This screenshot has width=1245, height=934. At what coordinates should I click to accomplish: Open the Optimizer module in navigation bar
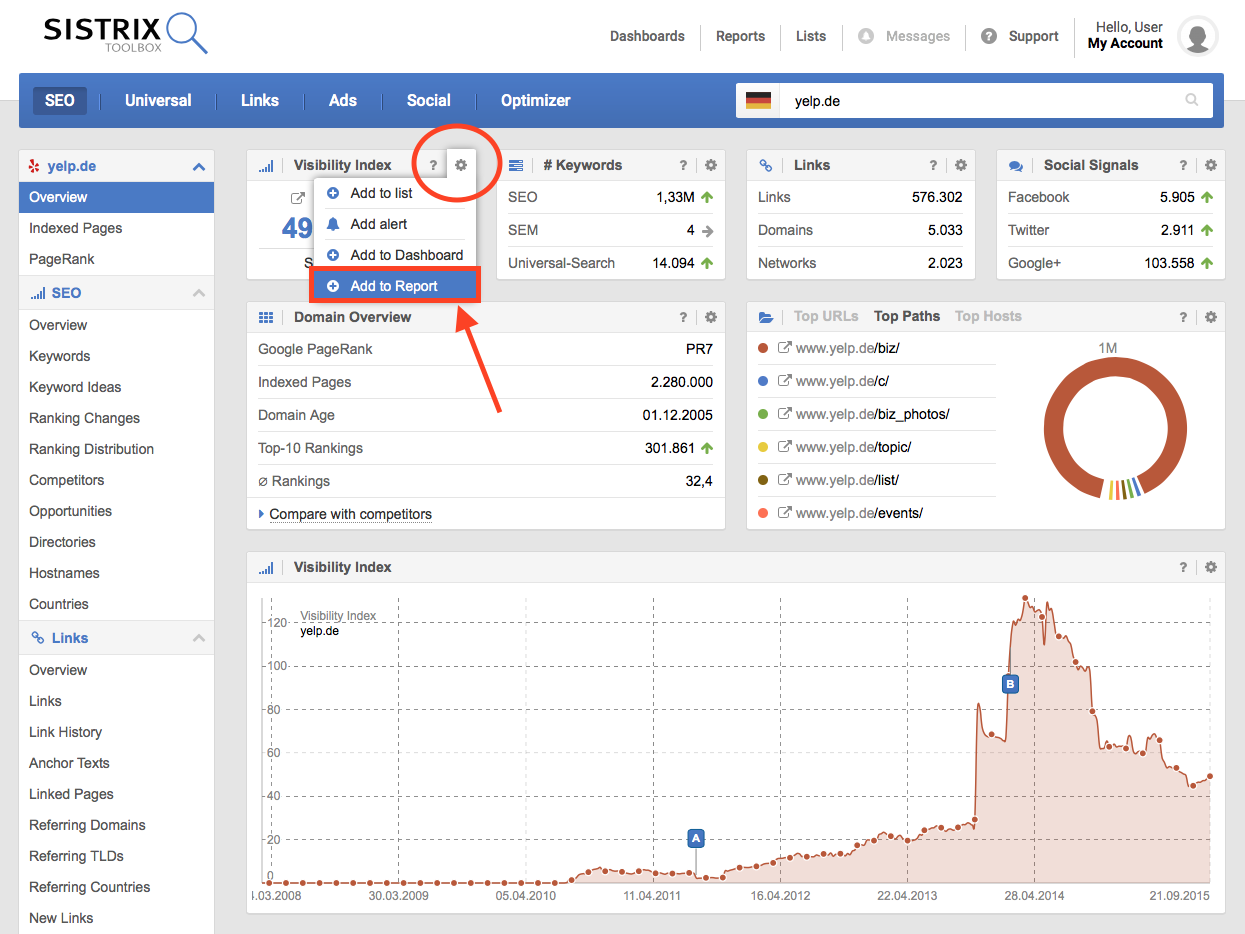click(535, 100)
